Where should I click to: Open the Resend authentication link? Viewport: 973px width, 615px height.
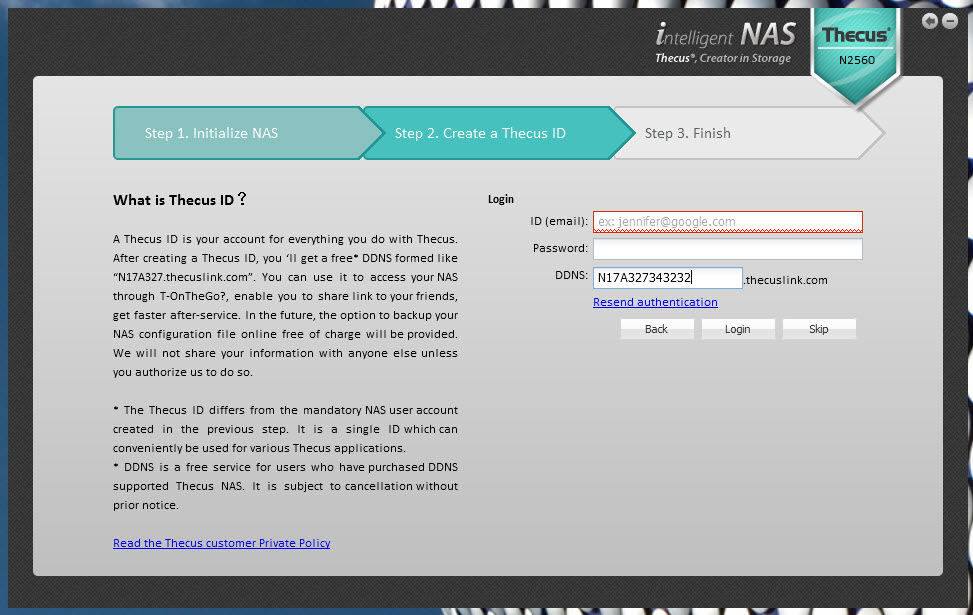655,302
